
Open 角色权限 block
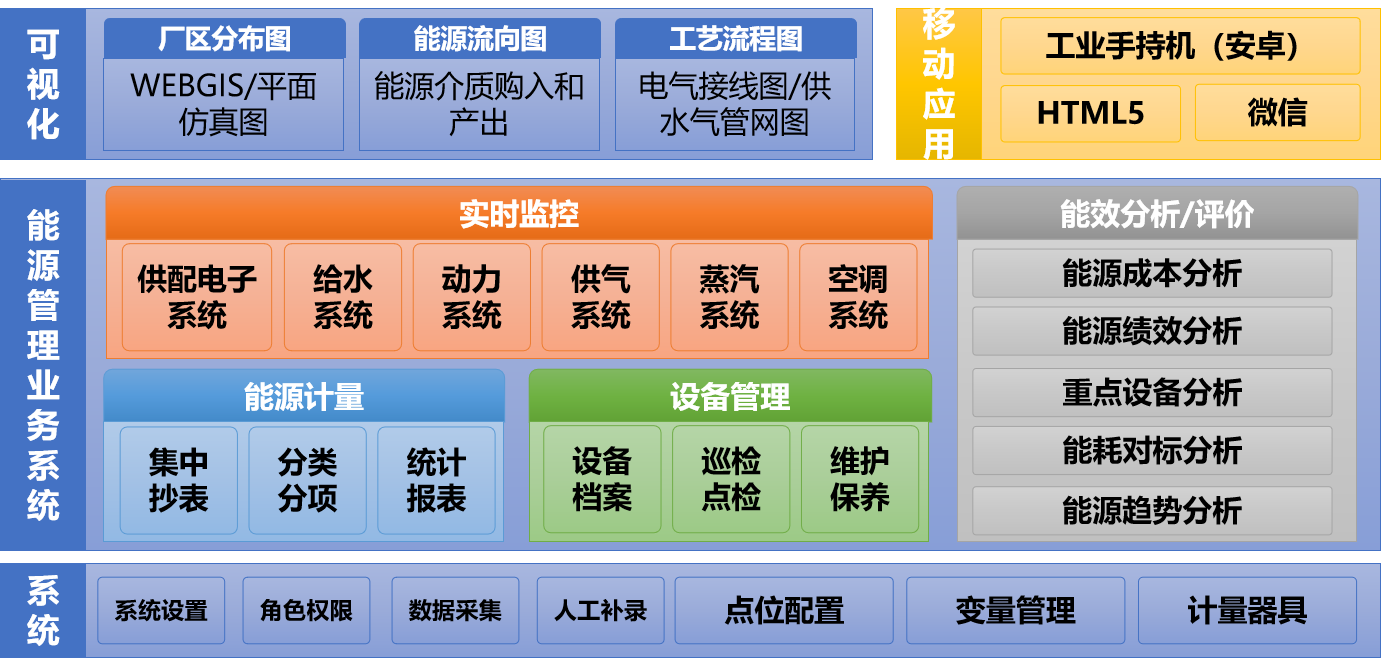pyautogui.click(x=307, y=610)
